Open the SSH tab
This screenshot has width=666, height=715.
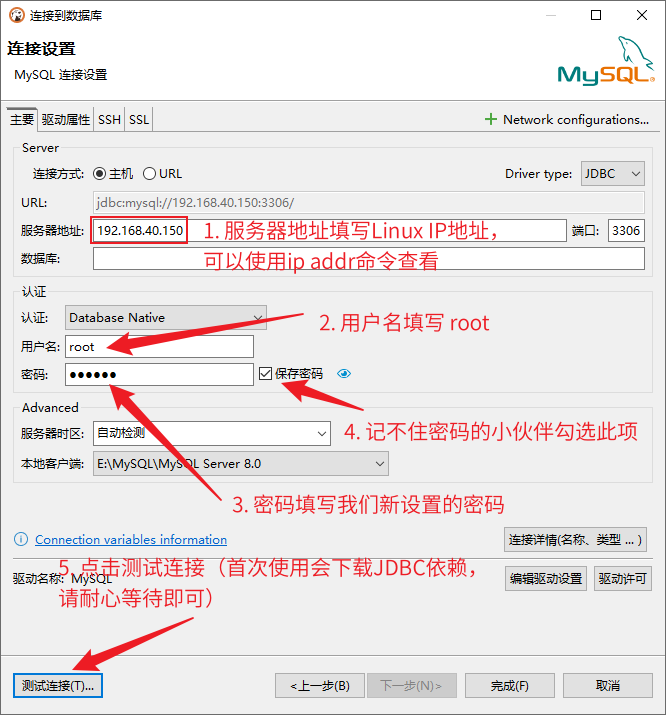(109, 119)
